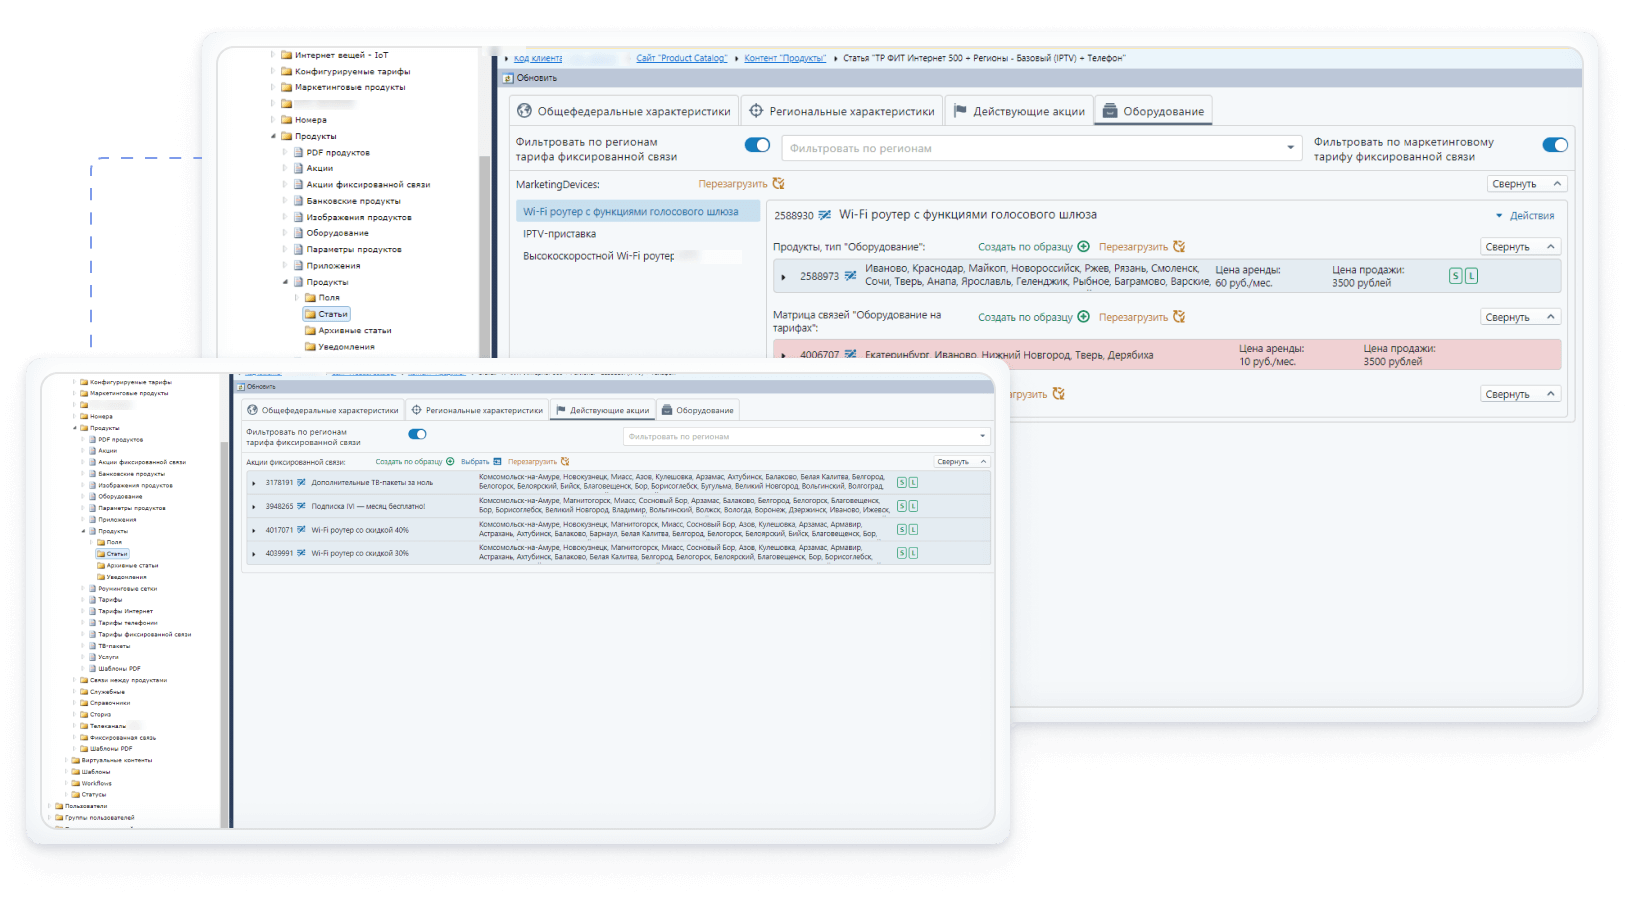Click L badge in row 4039991
The height and width of the screenshot is (920, 1650).
tap(913, 553)
